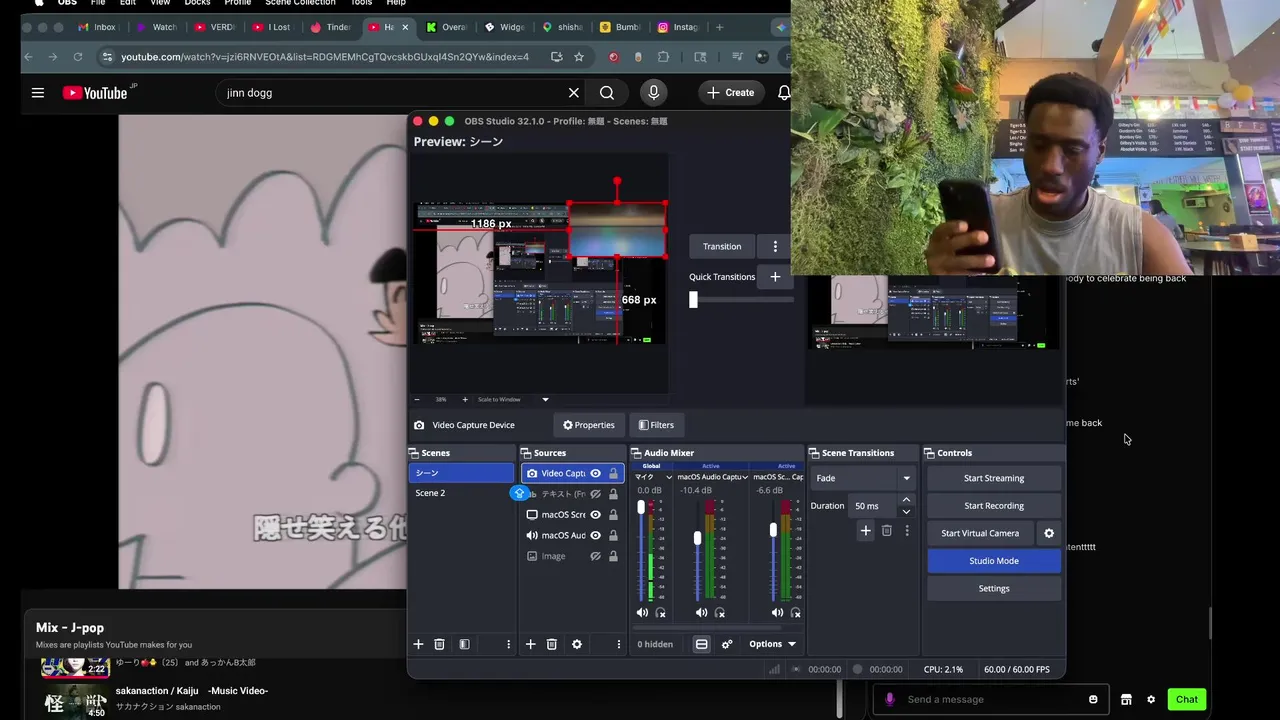
Task: Open the Scale to Window dropdown
Action: 545,399
